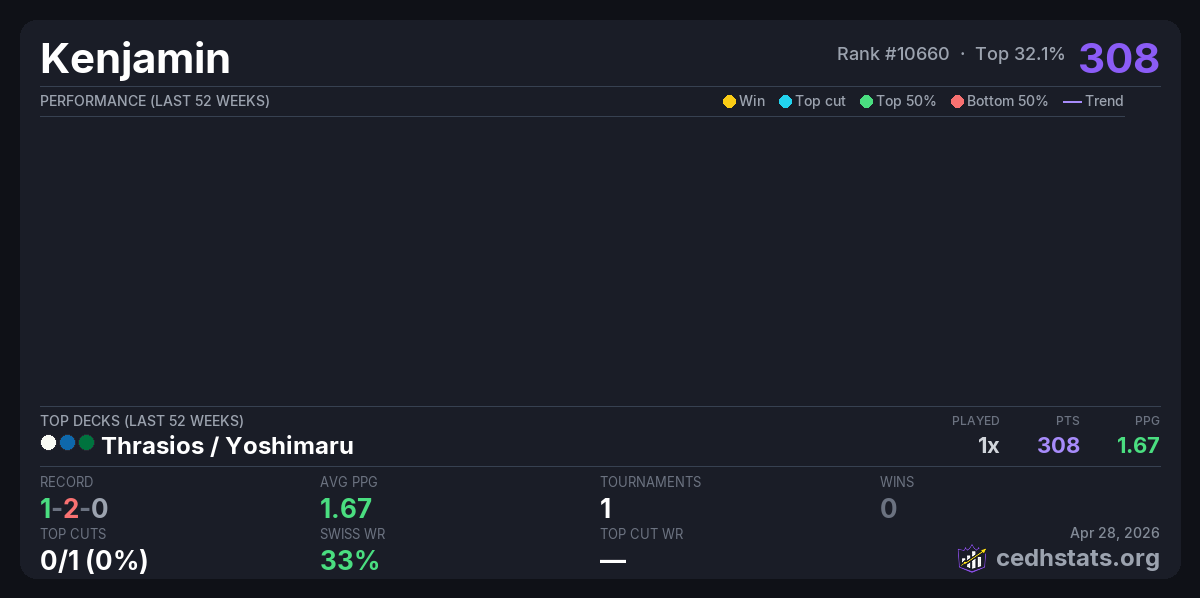Select the Rank #10660 text

click(893, 54)
